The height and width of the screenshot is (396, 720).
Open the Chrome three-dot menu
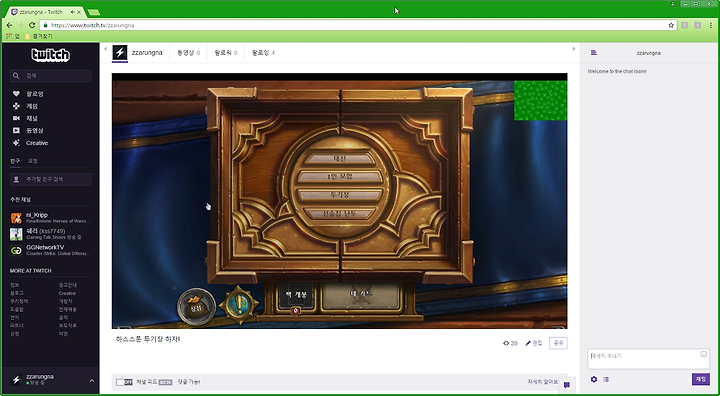pos(711,25)
